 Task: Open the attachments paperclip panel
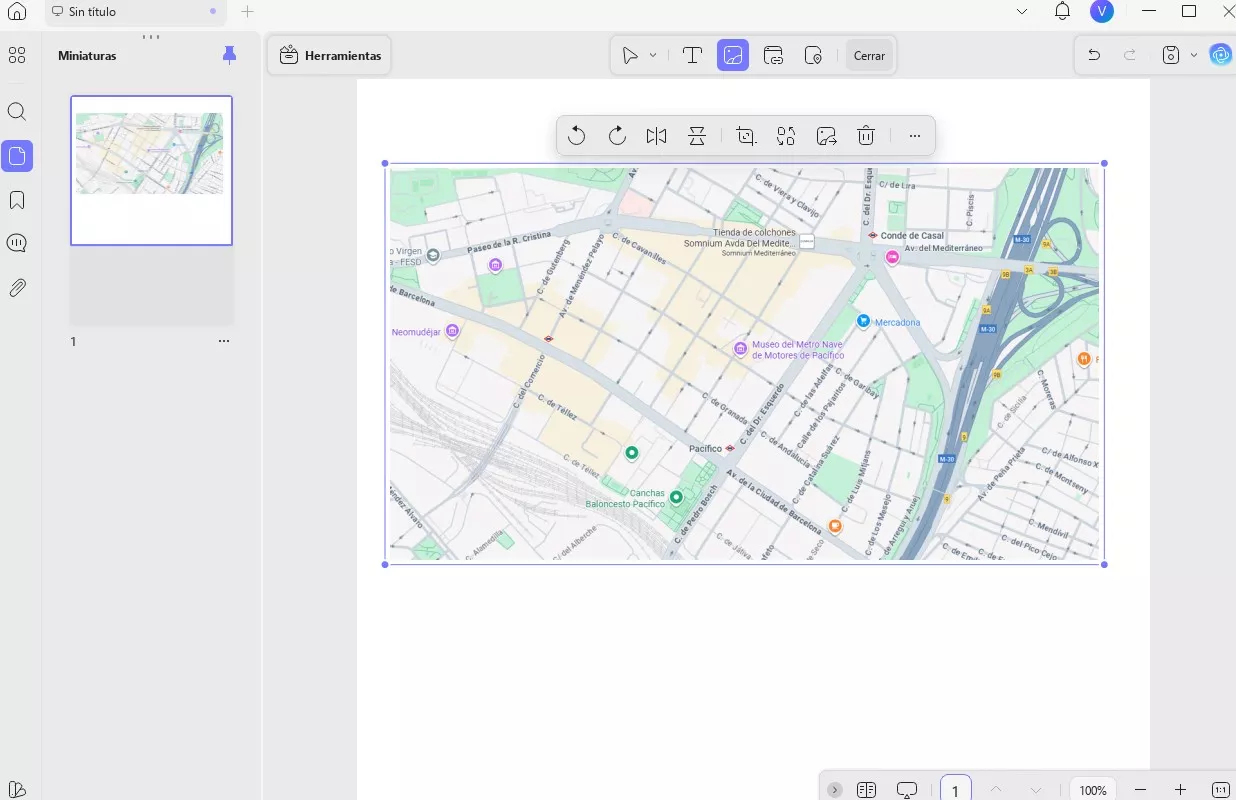[x=17, y=288]
